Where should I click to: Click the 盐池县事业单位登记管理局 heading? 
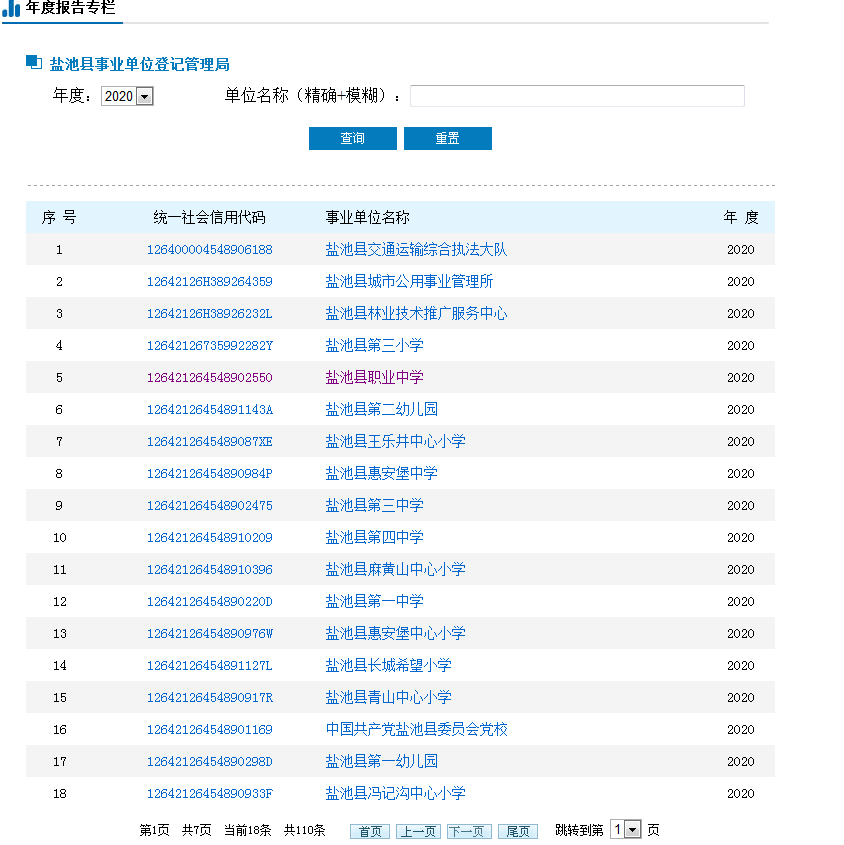[140, 64]
